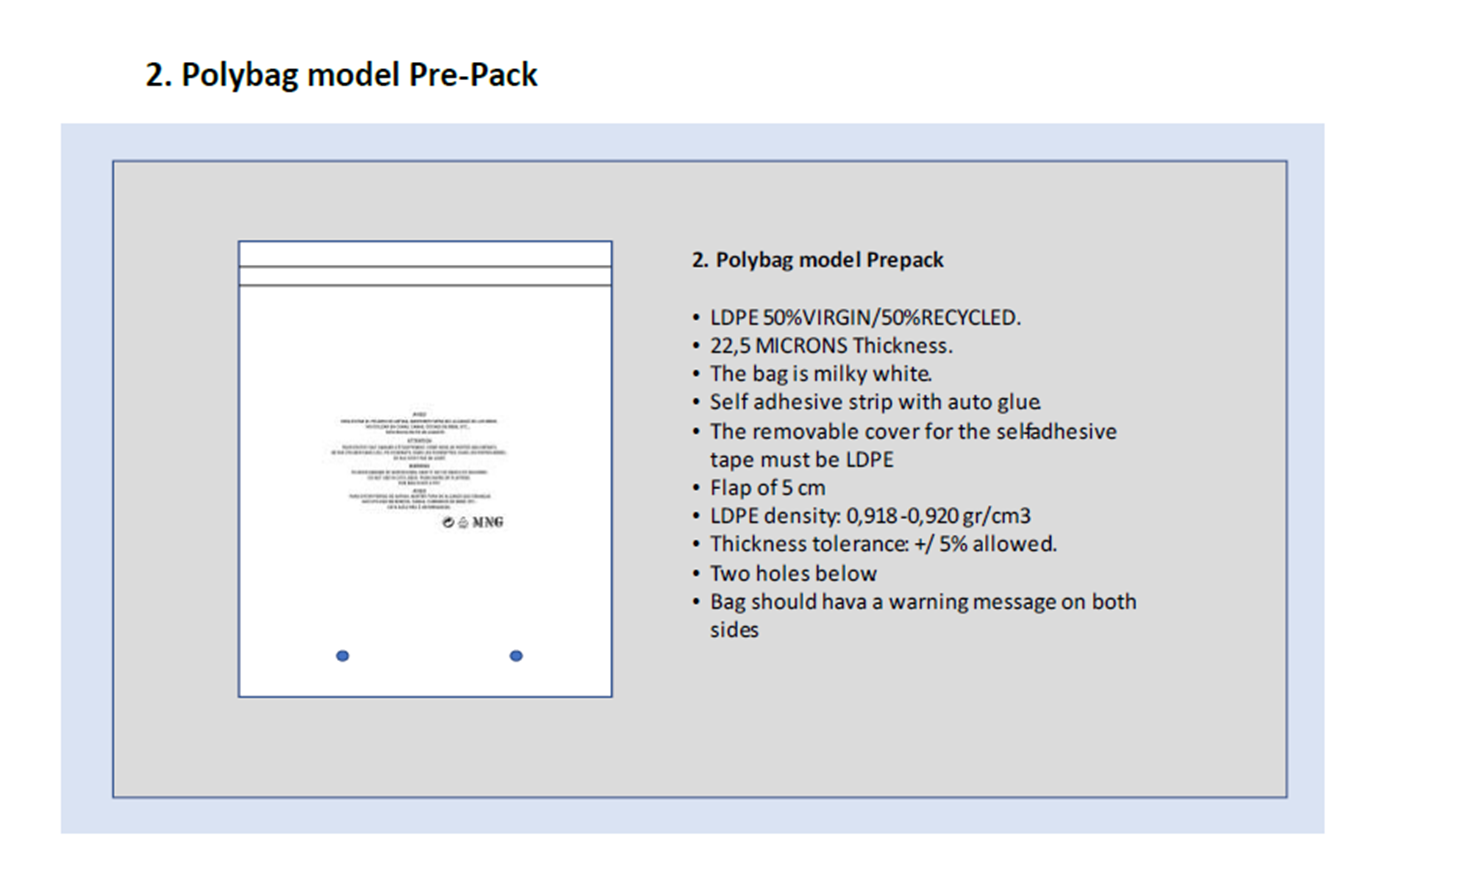Click the "Two holes below" bullet
The height and width of the screenshot is (893, 1473).
(792, 574)
